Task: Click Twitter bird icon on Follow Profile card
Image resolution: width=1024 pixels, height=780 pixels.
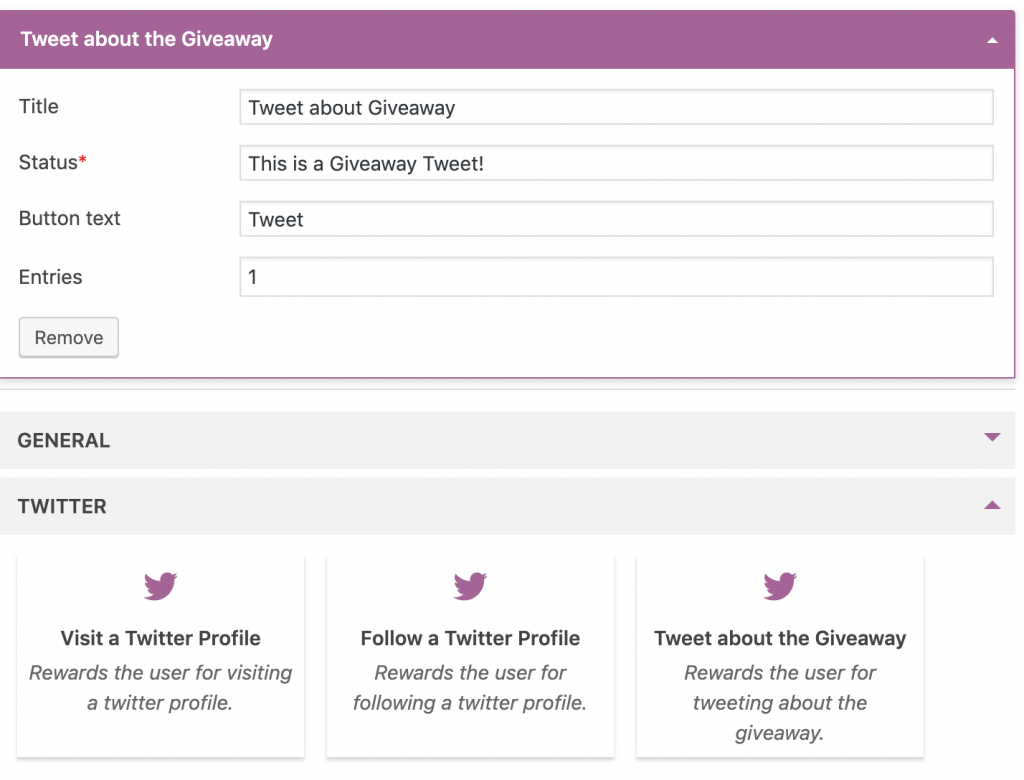Action: tap(470, 586)
